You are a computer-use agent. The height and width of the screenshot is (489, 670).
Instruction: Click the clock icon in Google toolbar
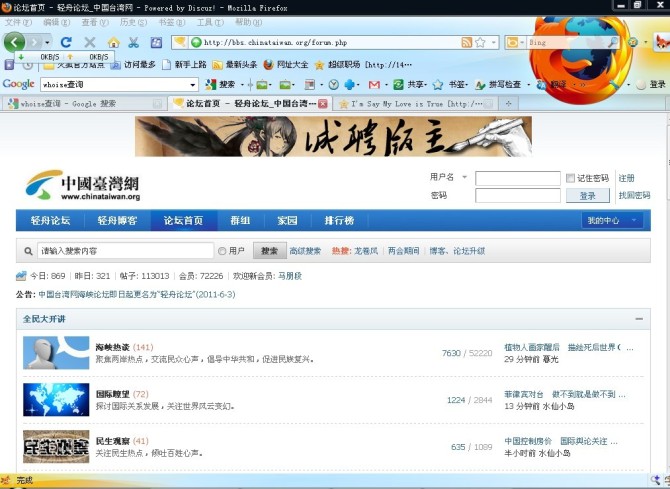point(334,85)
